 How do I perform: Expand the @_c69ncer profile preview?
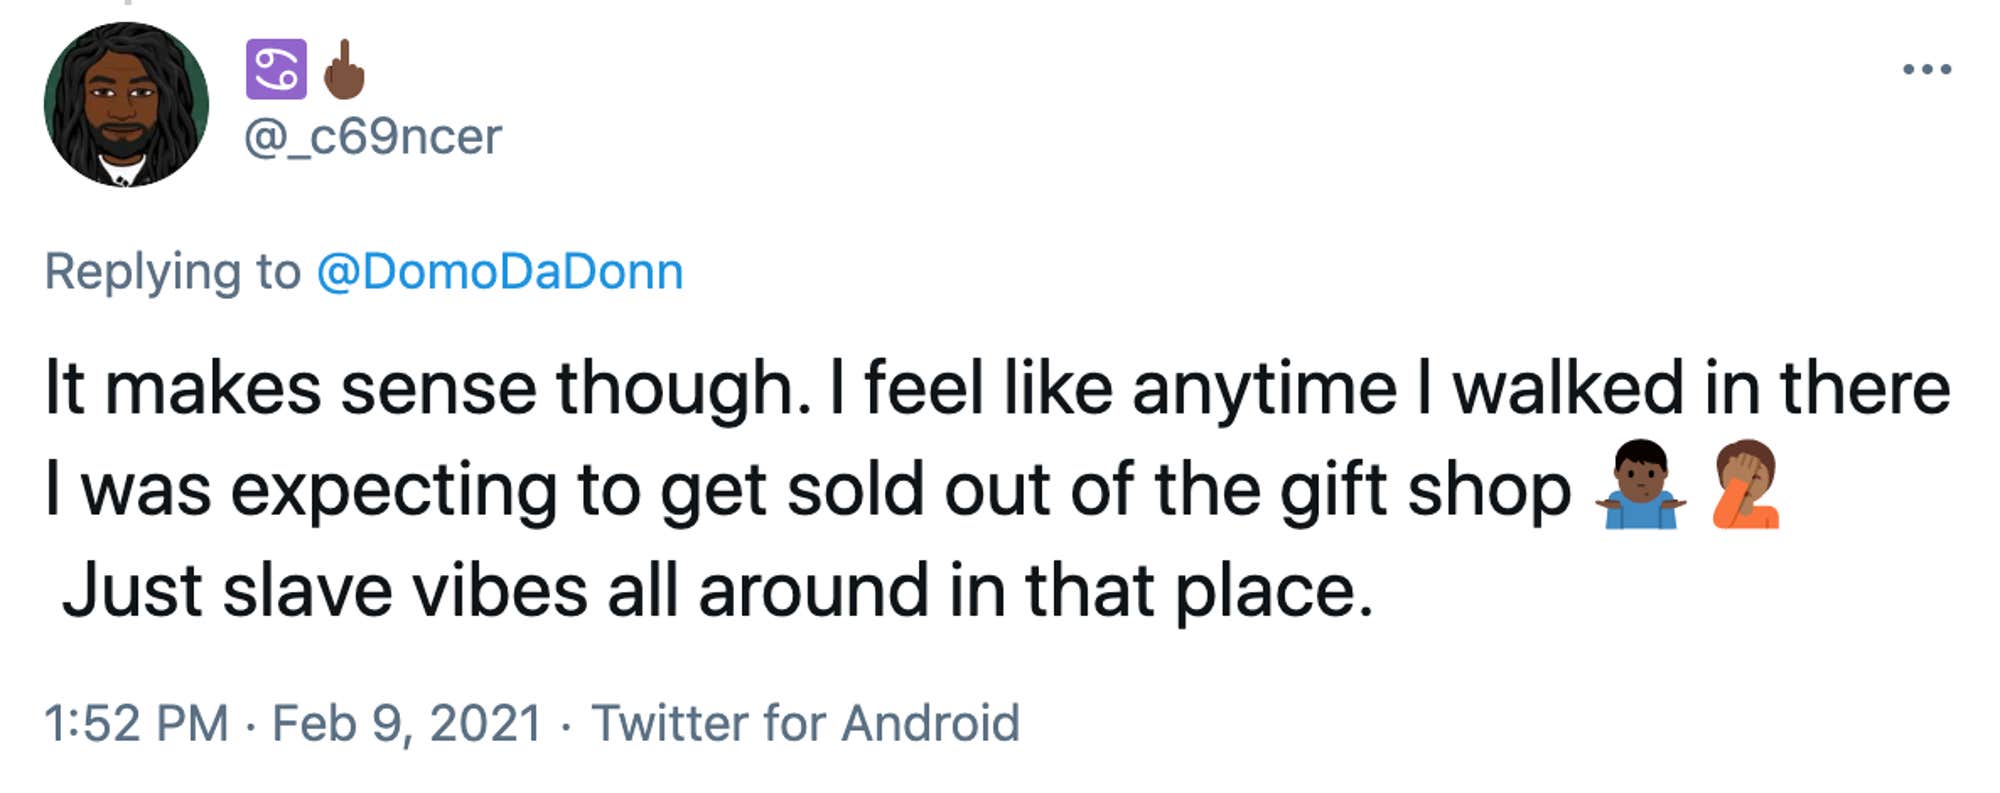[375, 139]
